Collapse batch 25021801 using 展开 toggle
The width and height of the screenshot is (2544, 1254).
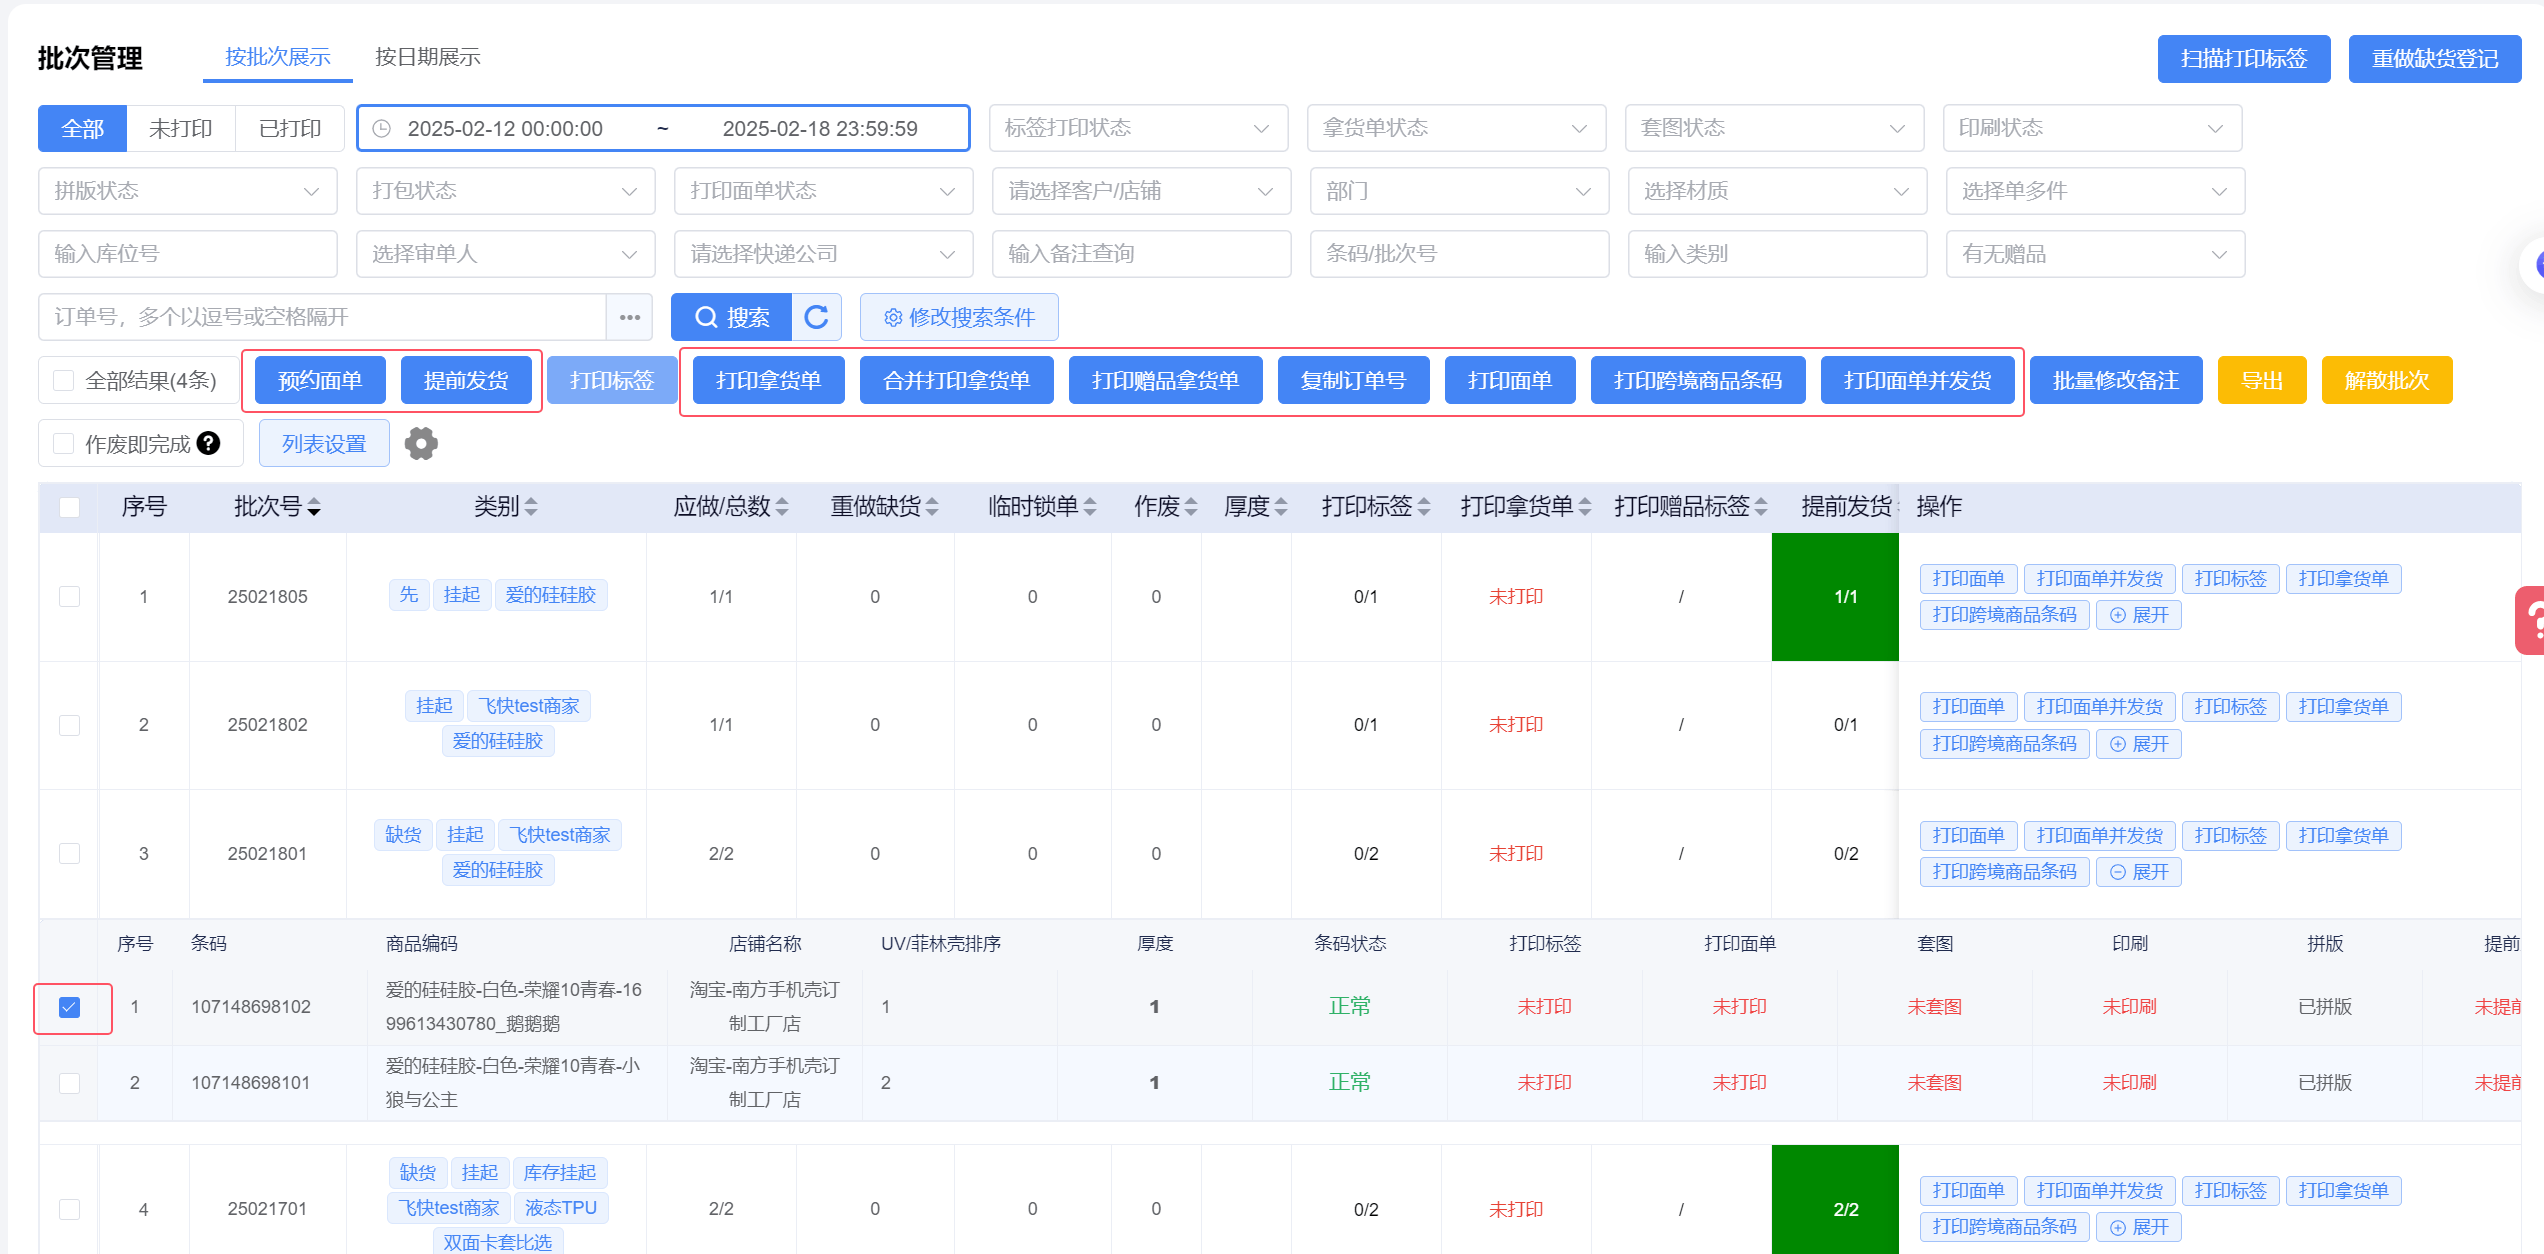coord(2138,872)
